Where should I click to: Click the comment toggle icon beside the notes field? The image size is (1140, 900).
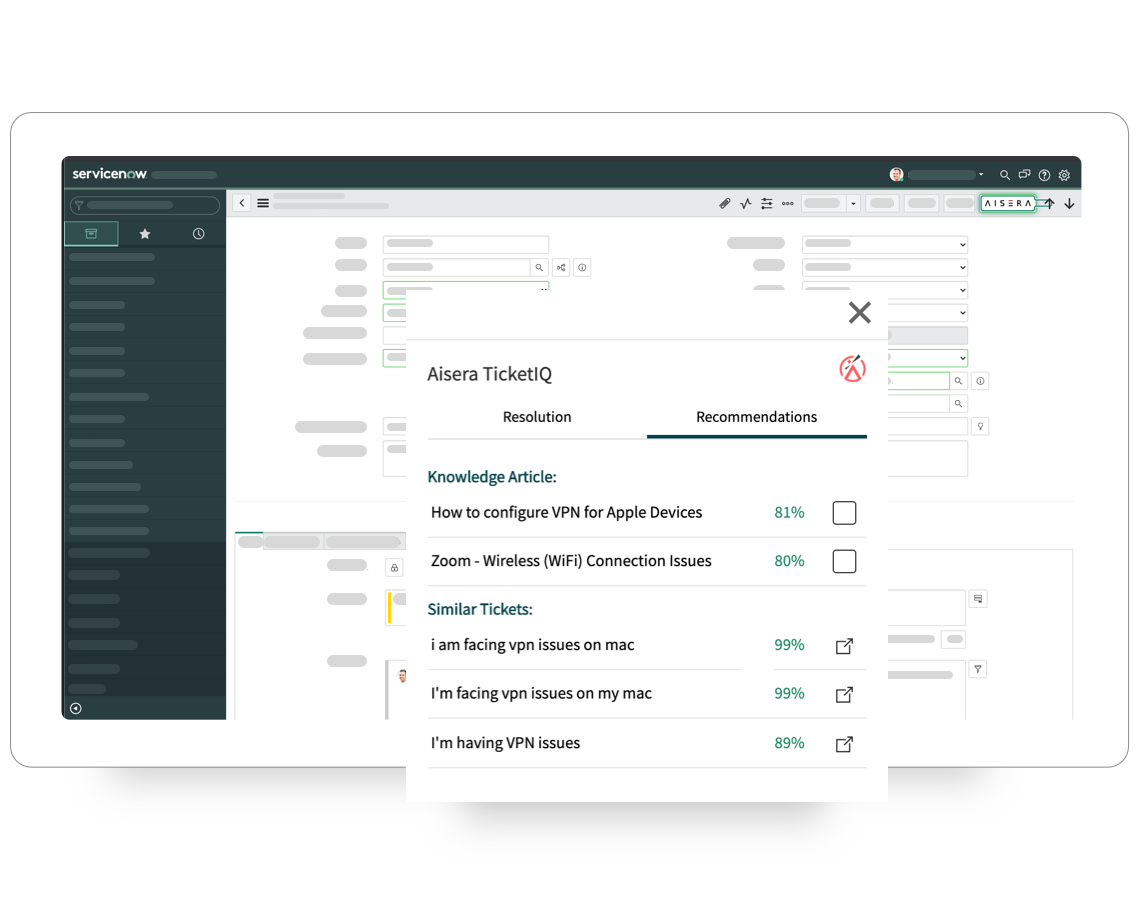979,599
